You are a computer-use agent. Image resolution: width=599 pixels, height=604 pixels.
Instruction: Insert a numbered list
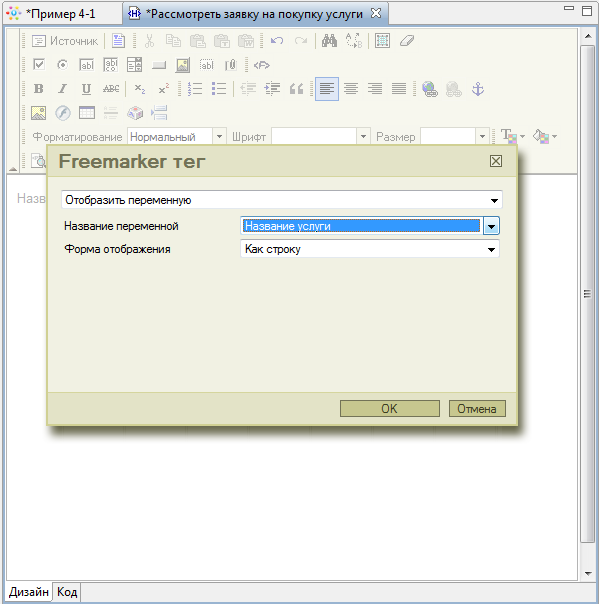click(x=195, y=89)
